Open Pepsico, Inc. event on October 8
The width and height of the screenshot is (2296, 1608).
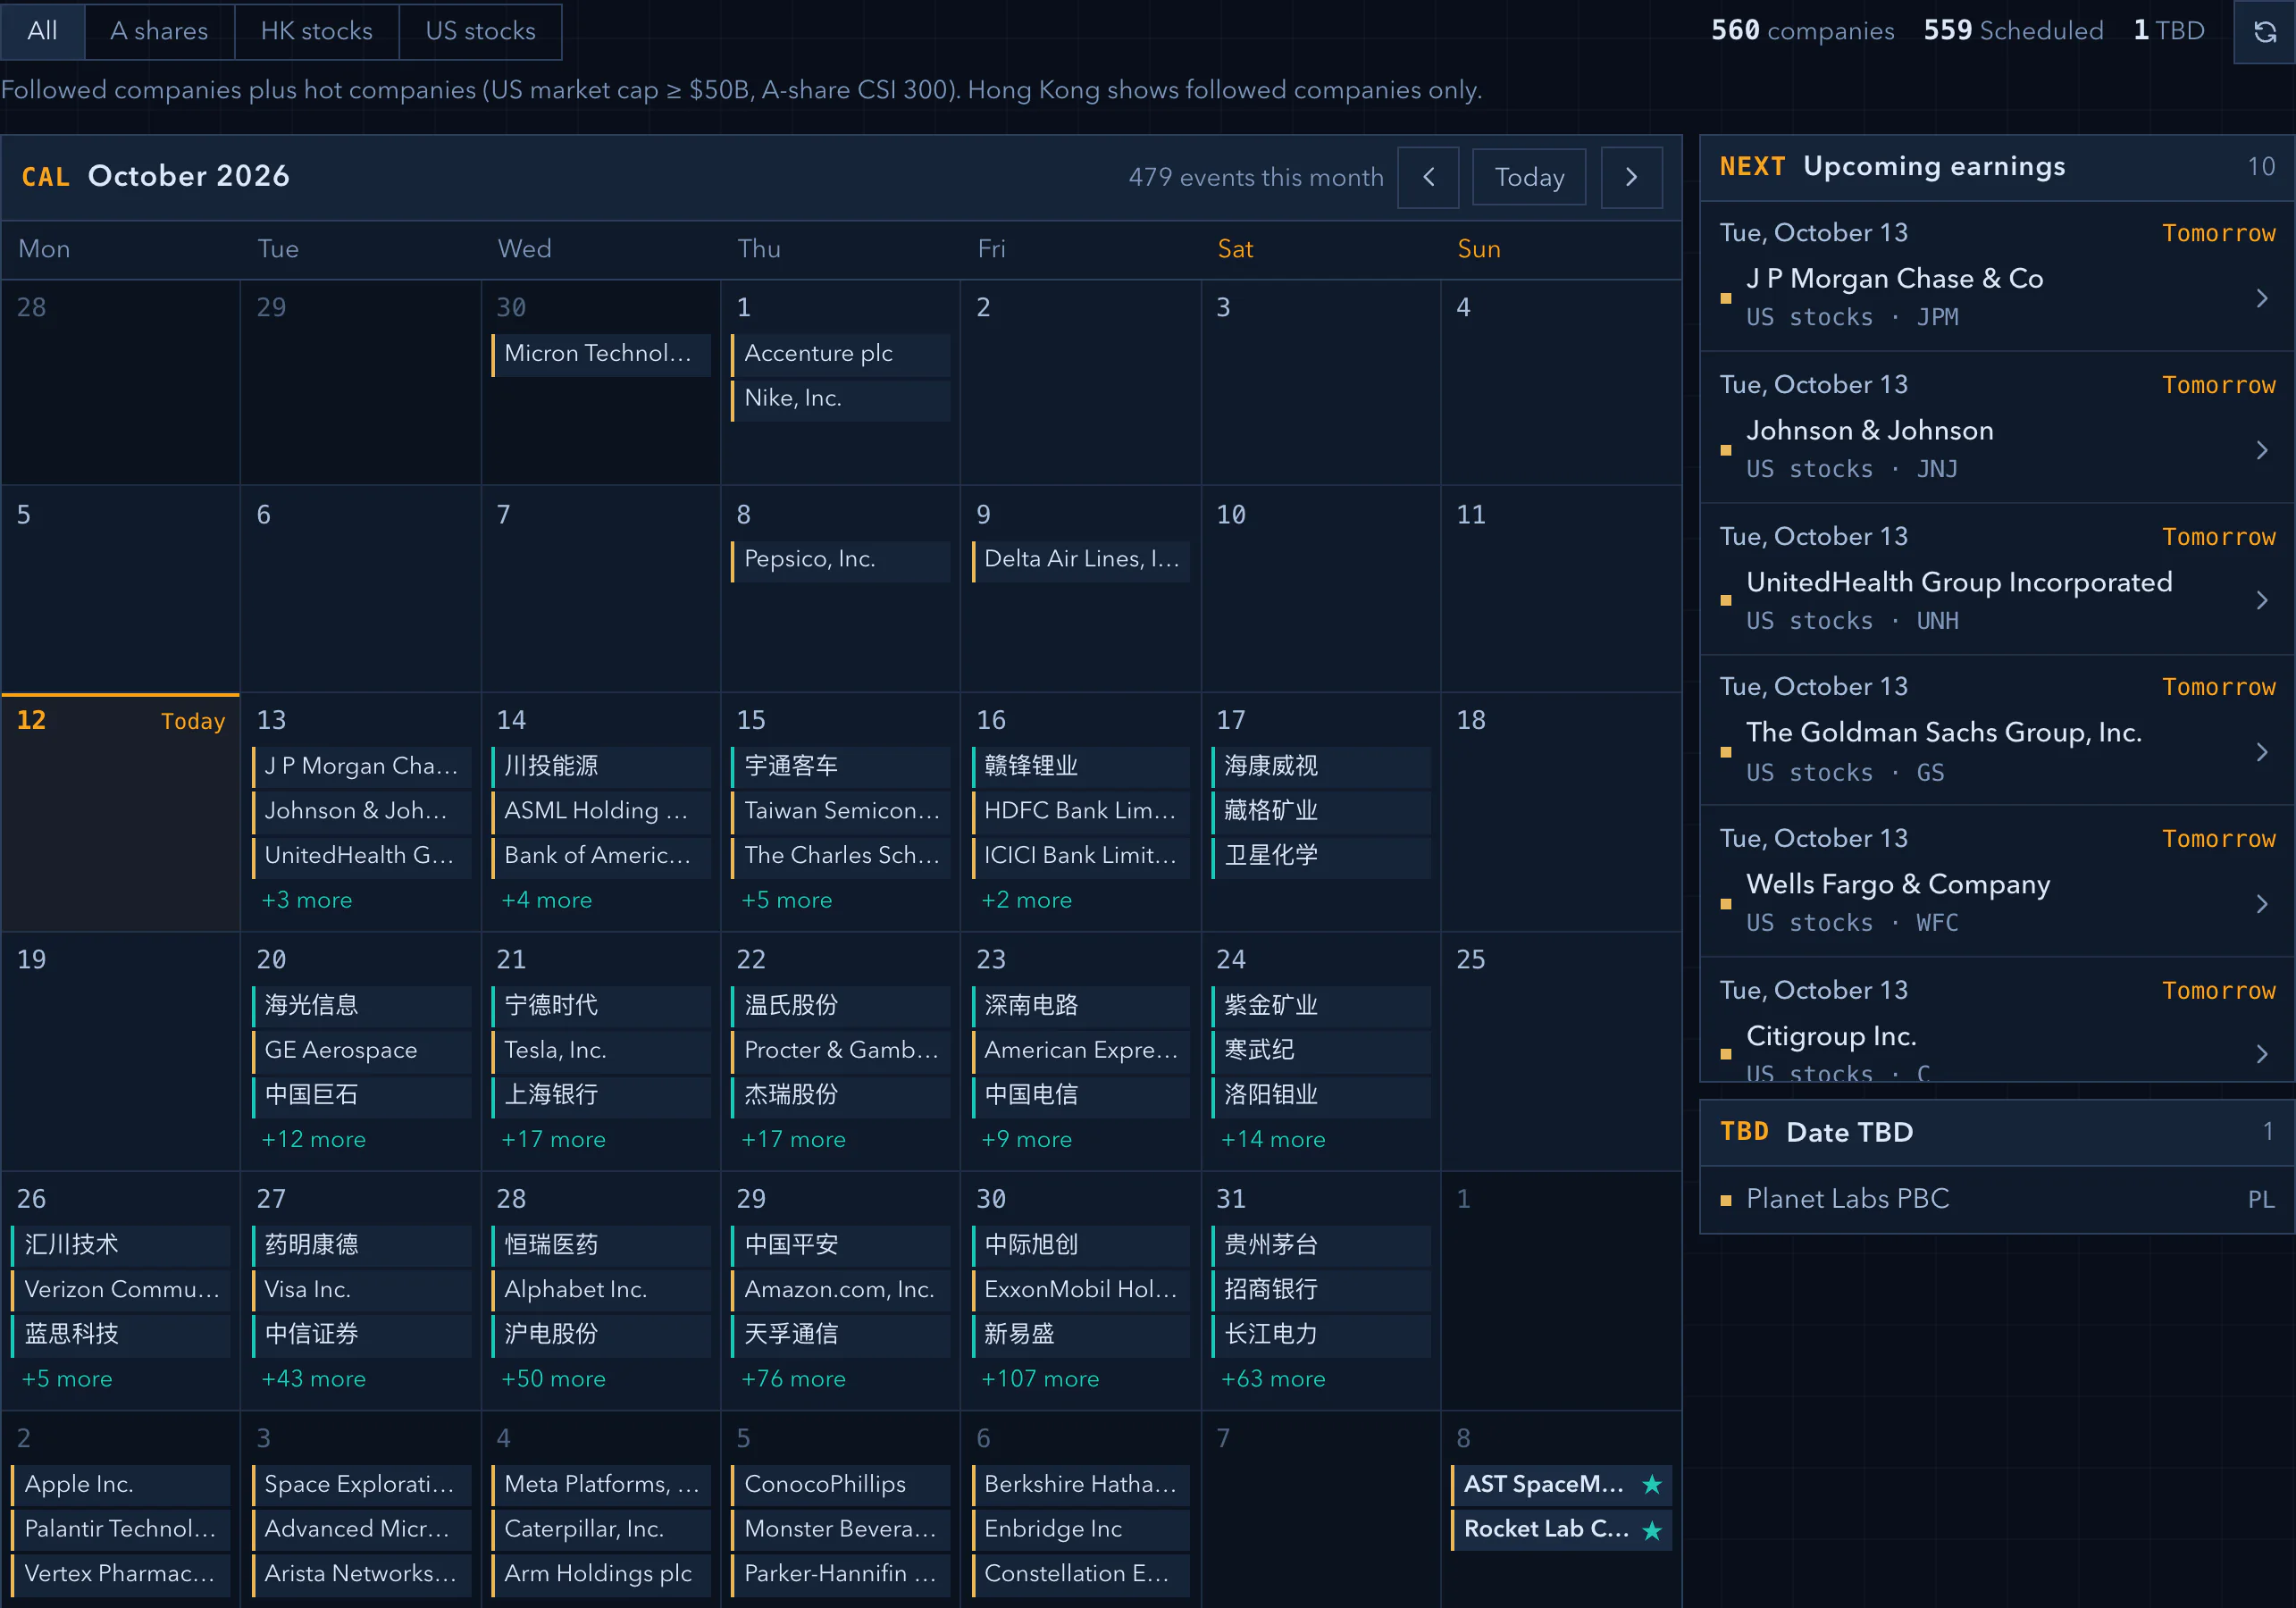tap(841, 559)
